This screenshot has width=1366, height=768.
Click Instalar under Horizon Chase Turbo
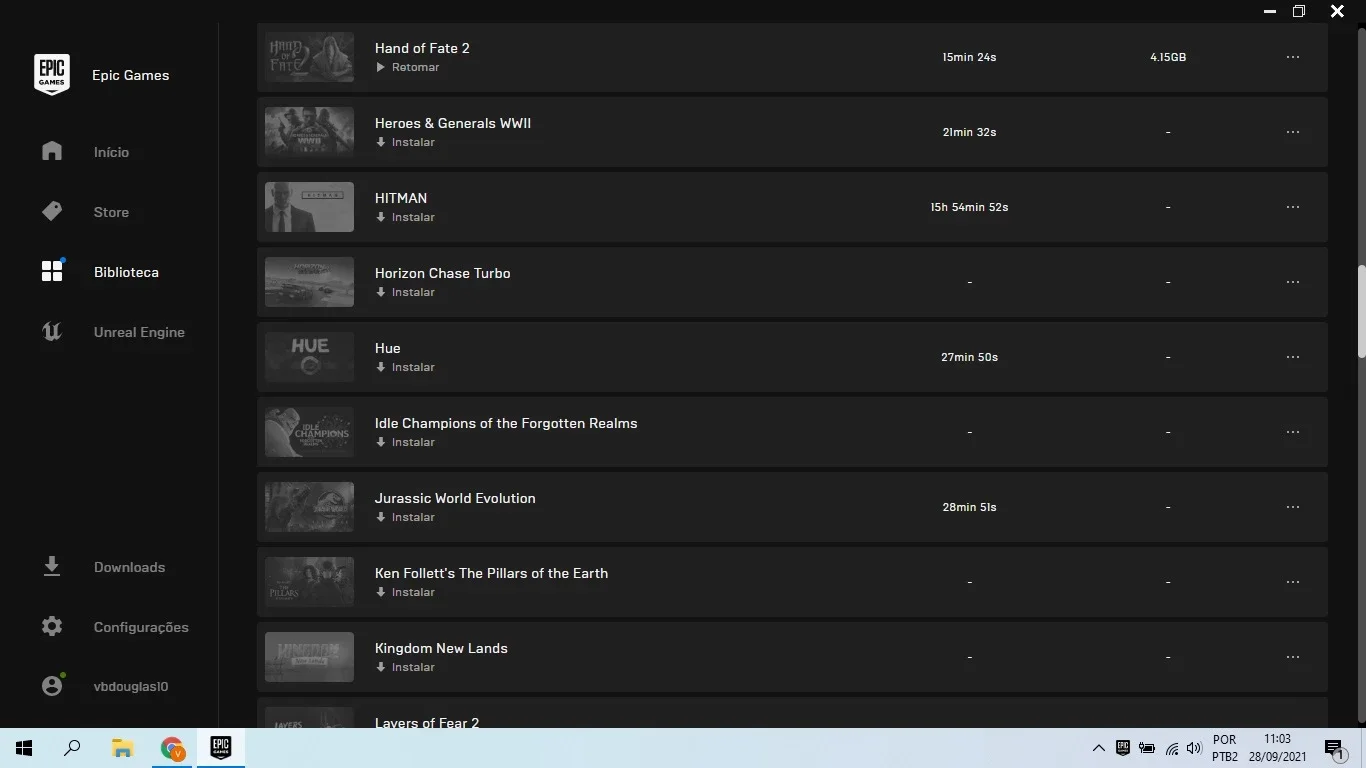coord(405,292)
